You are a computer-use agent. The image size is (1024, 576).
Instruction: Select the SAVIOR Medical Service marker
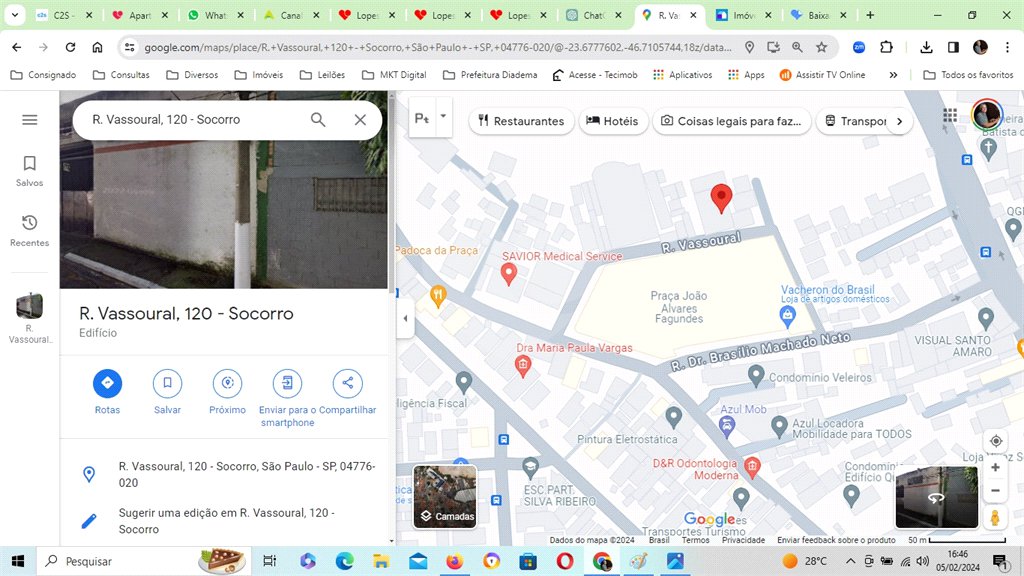(x=509, y=273)
